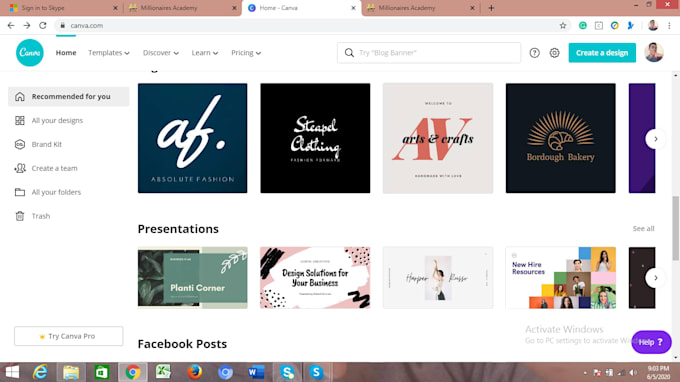680x382 pixels.
Task: Open Firefox from the taskbar
Action: 194,372
